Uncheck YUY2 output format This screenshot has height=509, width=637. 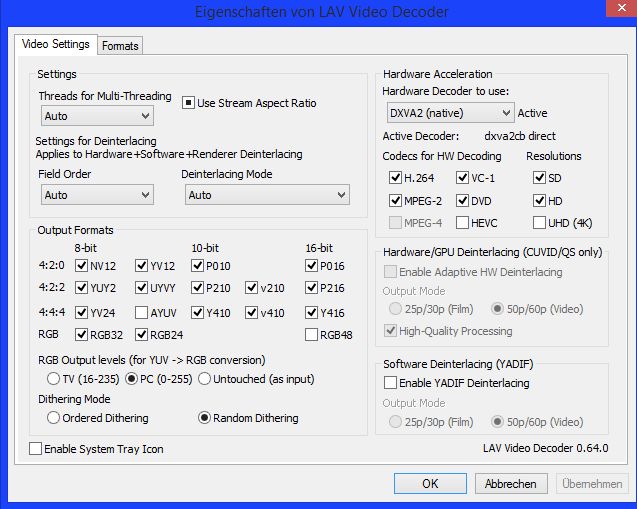click(x=82, y=288)
